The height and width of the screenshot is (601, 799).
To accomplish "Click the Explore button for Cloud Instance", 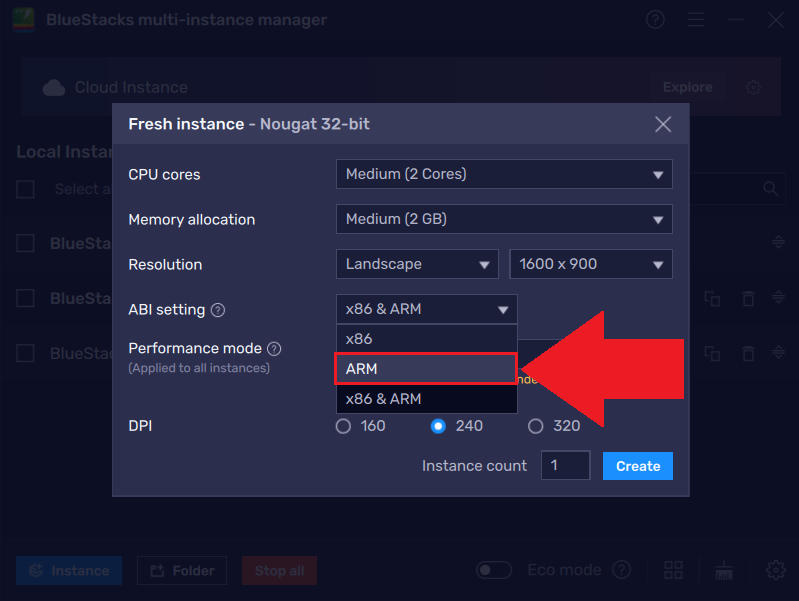I will click(687, 87).
